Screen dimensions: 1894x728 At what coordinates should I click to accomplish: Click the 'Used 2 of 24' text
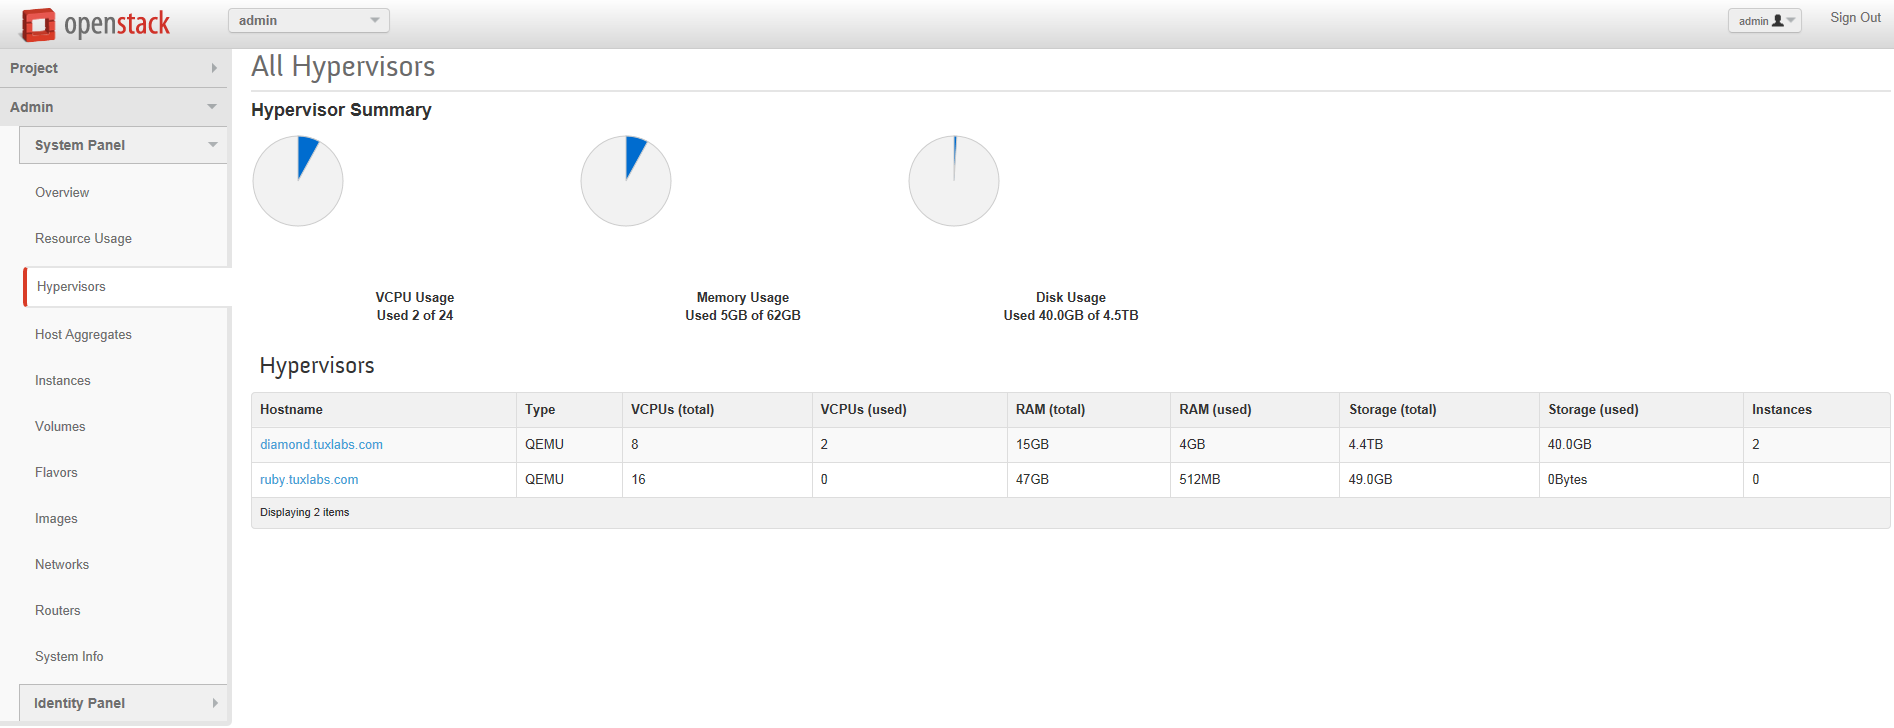point(415,316)
